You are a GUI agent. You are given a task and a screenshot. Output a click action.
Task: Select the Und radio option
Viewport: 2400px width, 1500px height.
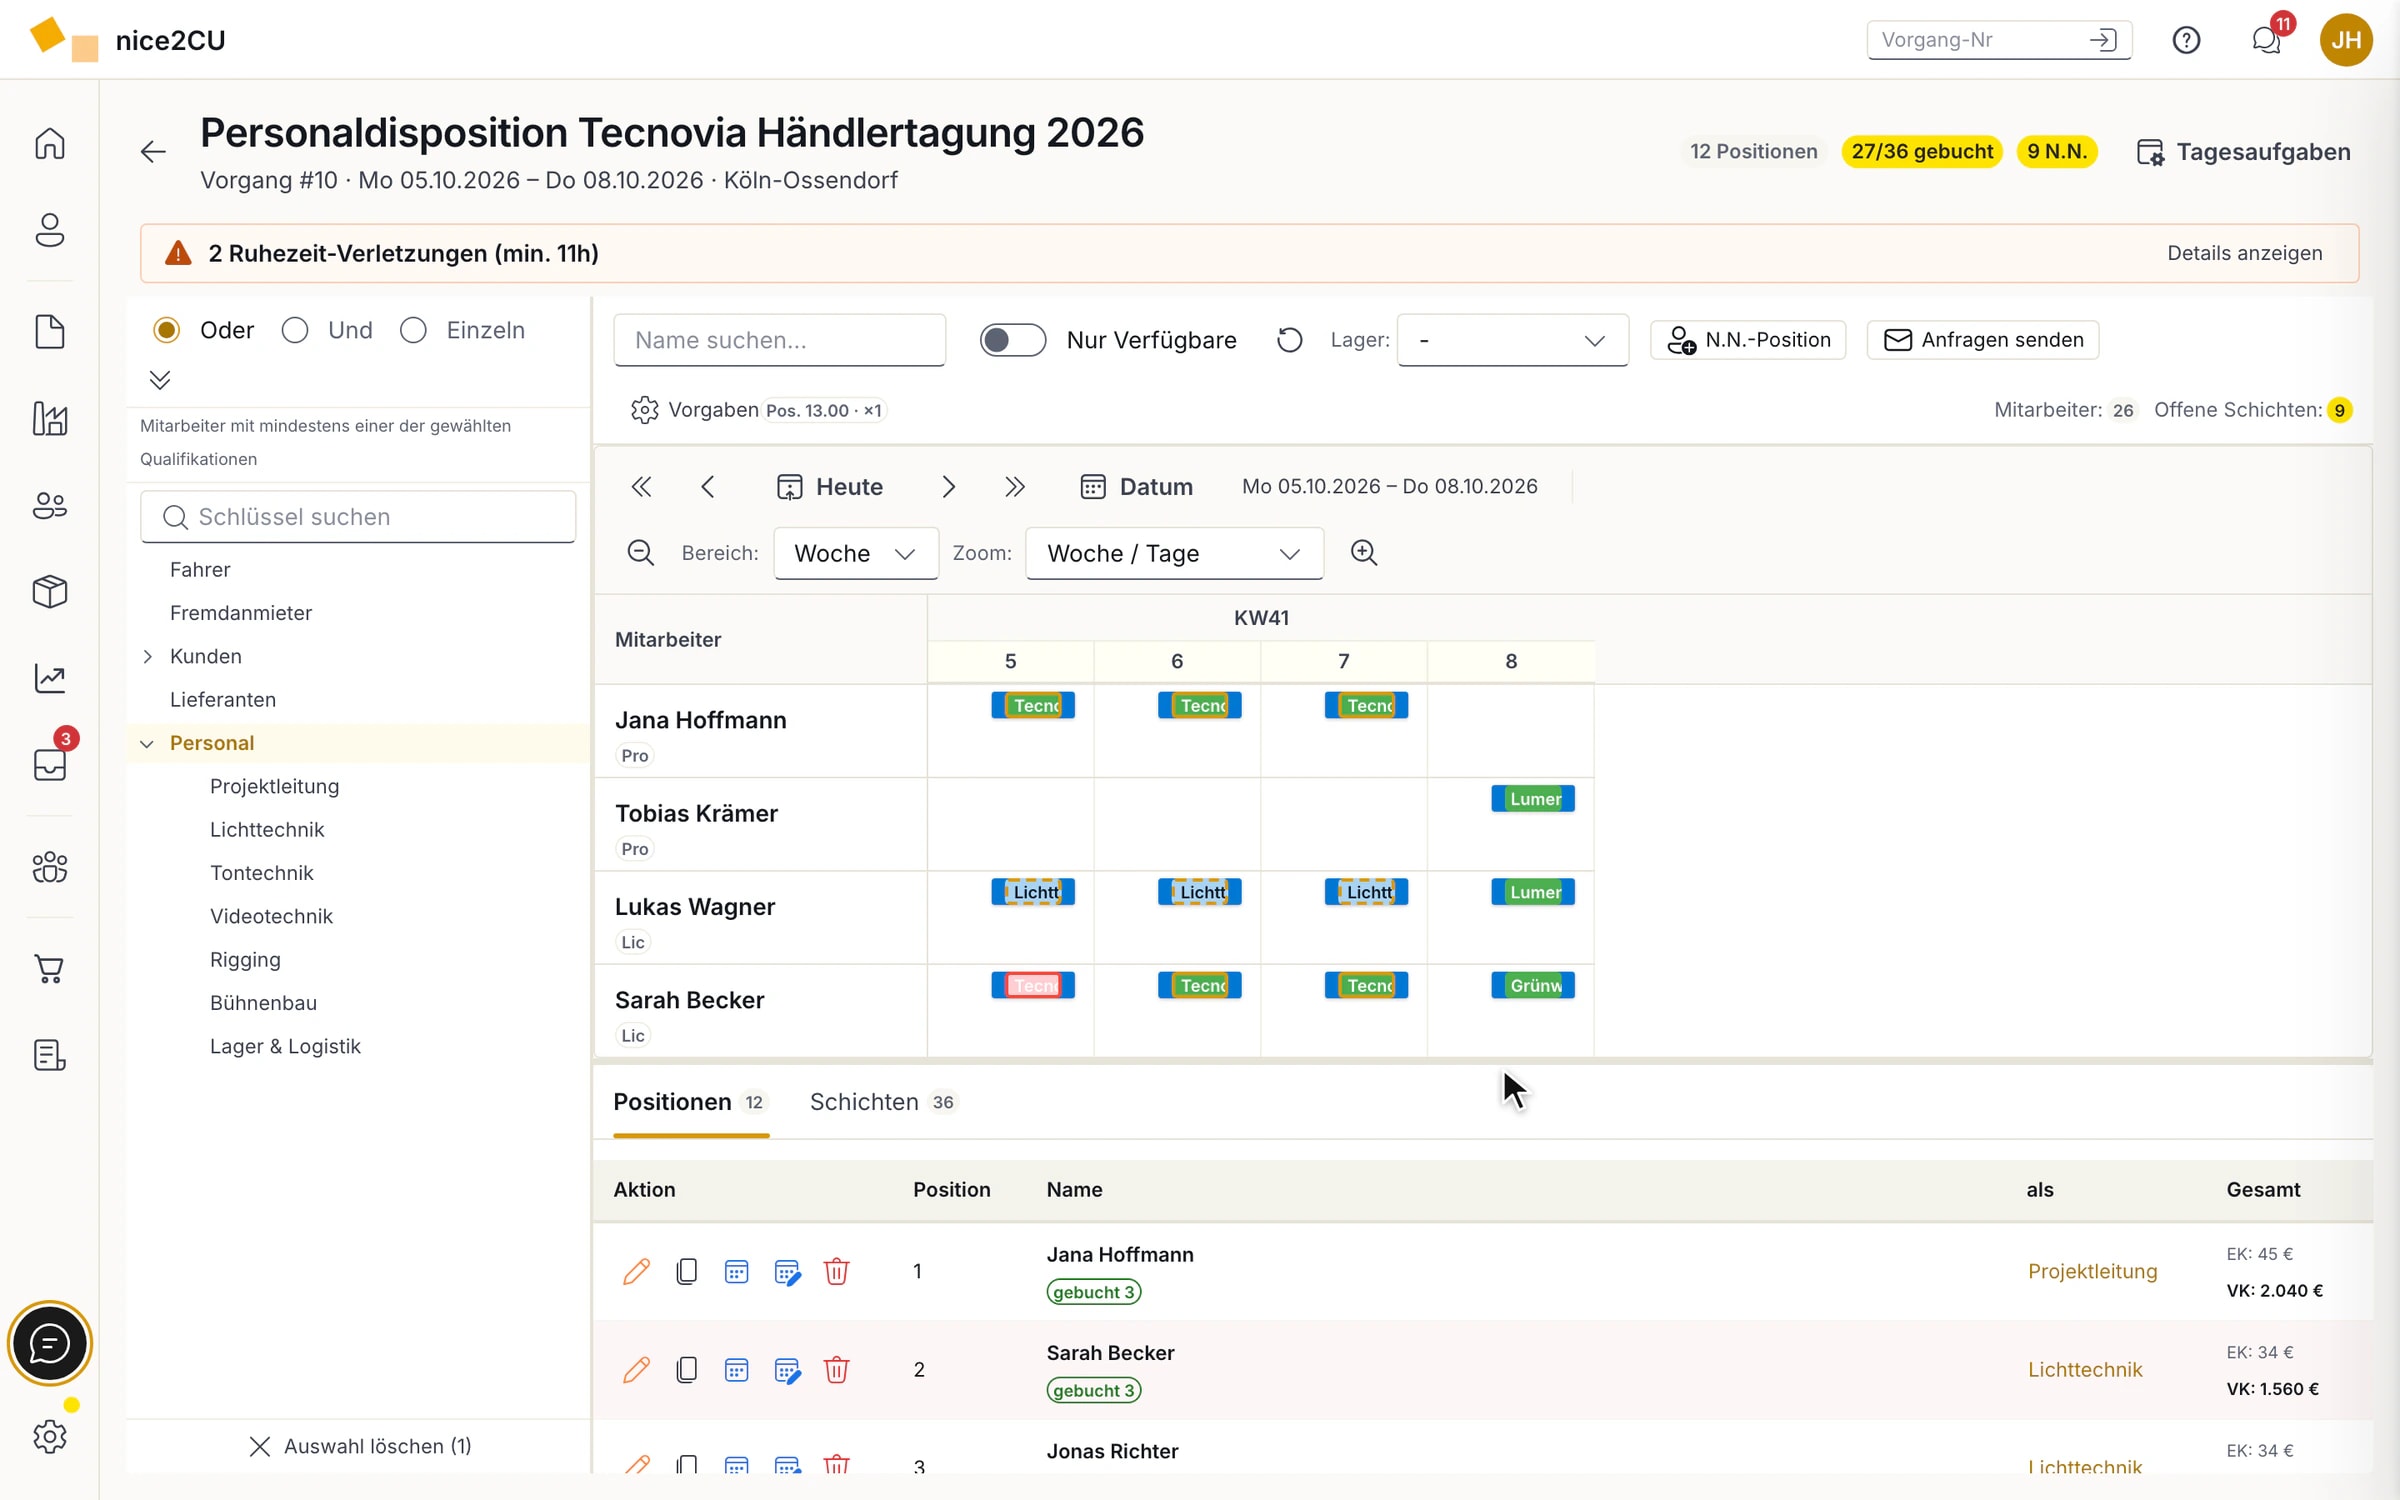pos(294,330)
